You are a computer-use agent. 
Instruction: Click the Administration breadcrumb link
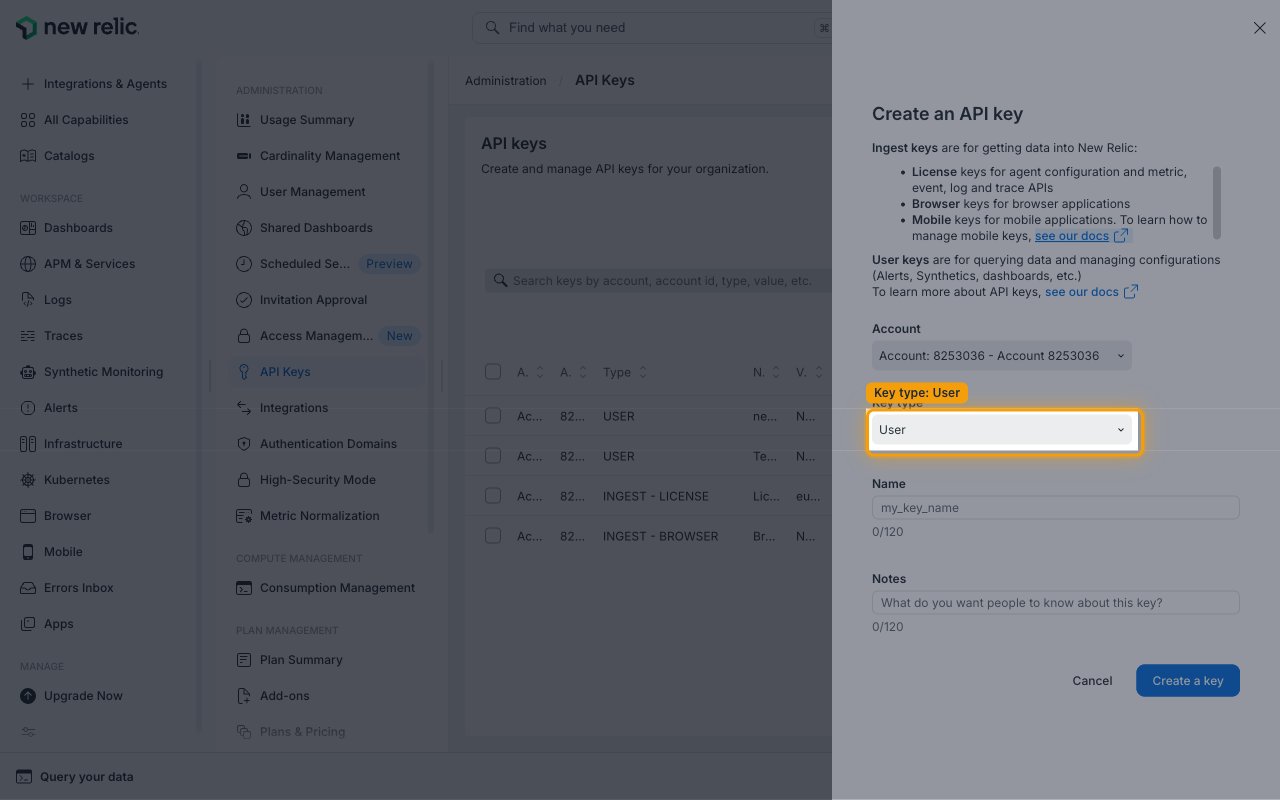tap(506, 81)
